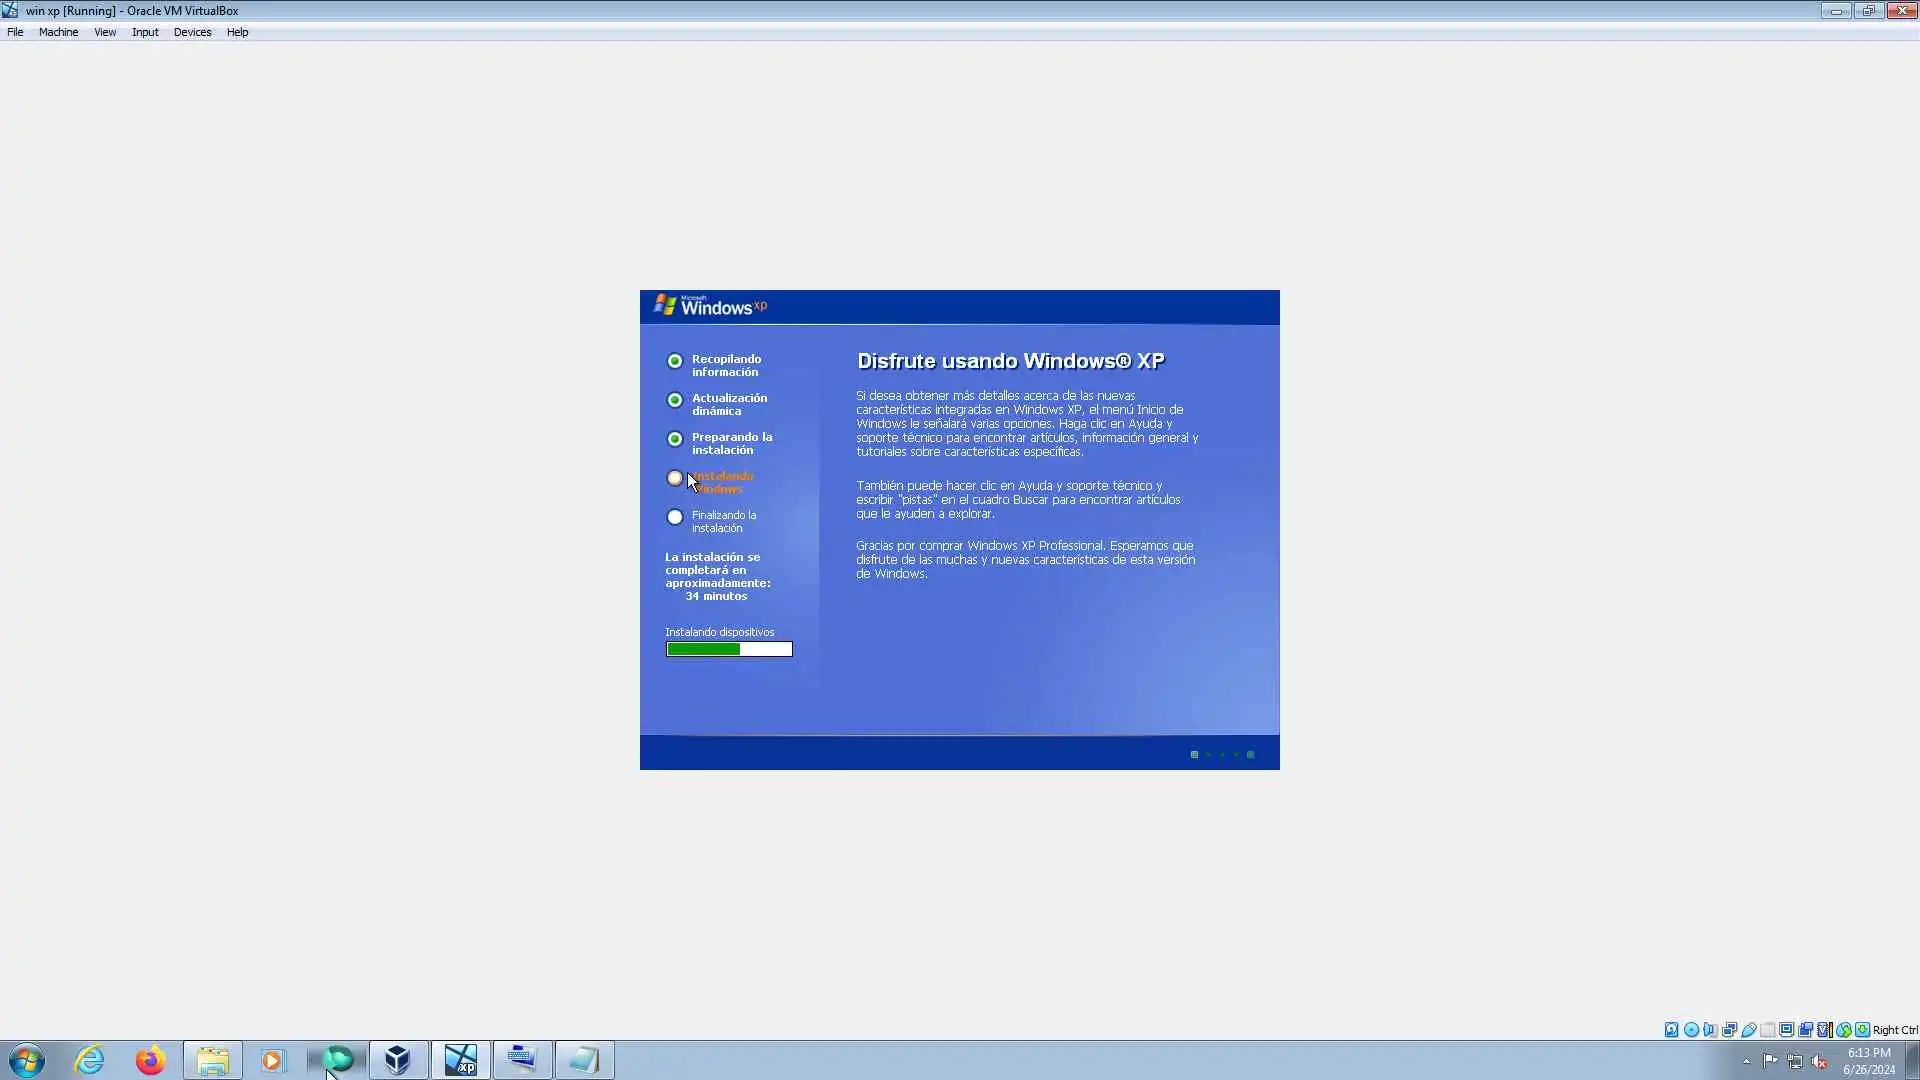The width and height of the screenshot is (1920, 1080).
Task: Click the network adapters status icon
Action: (1729, 1030)
